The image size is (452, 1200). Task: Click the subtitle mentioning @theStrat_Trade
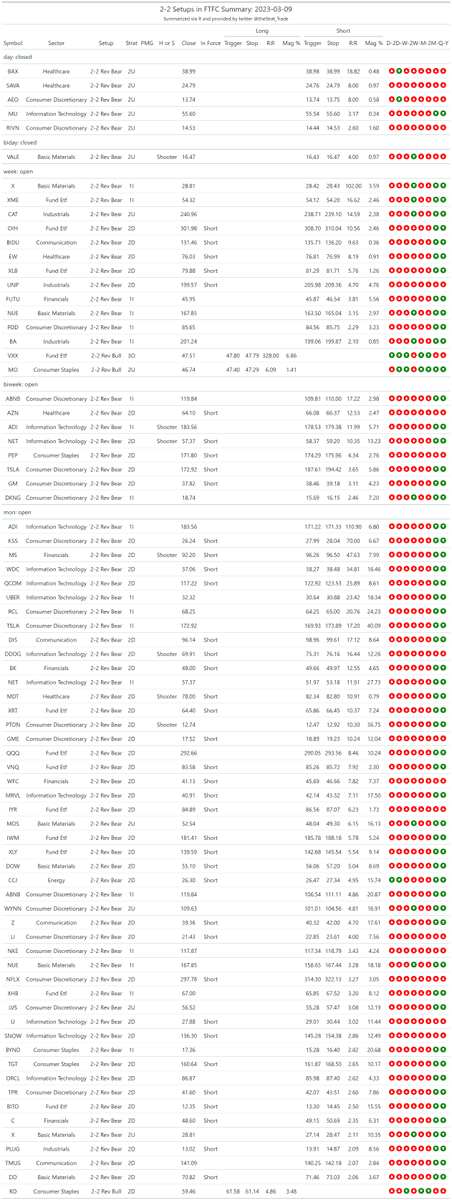[x=226, y=19]
